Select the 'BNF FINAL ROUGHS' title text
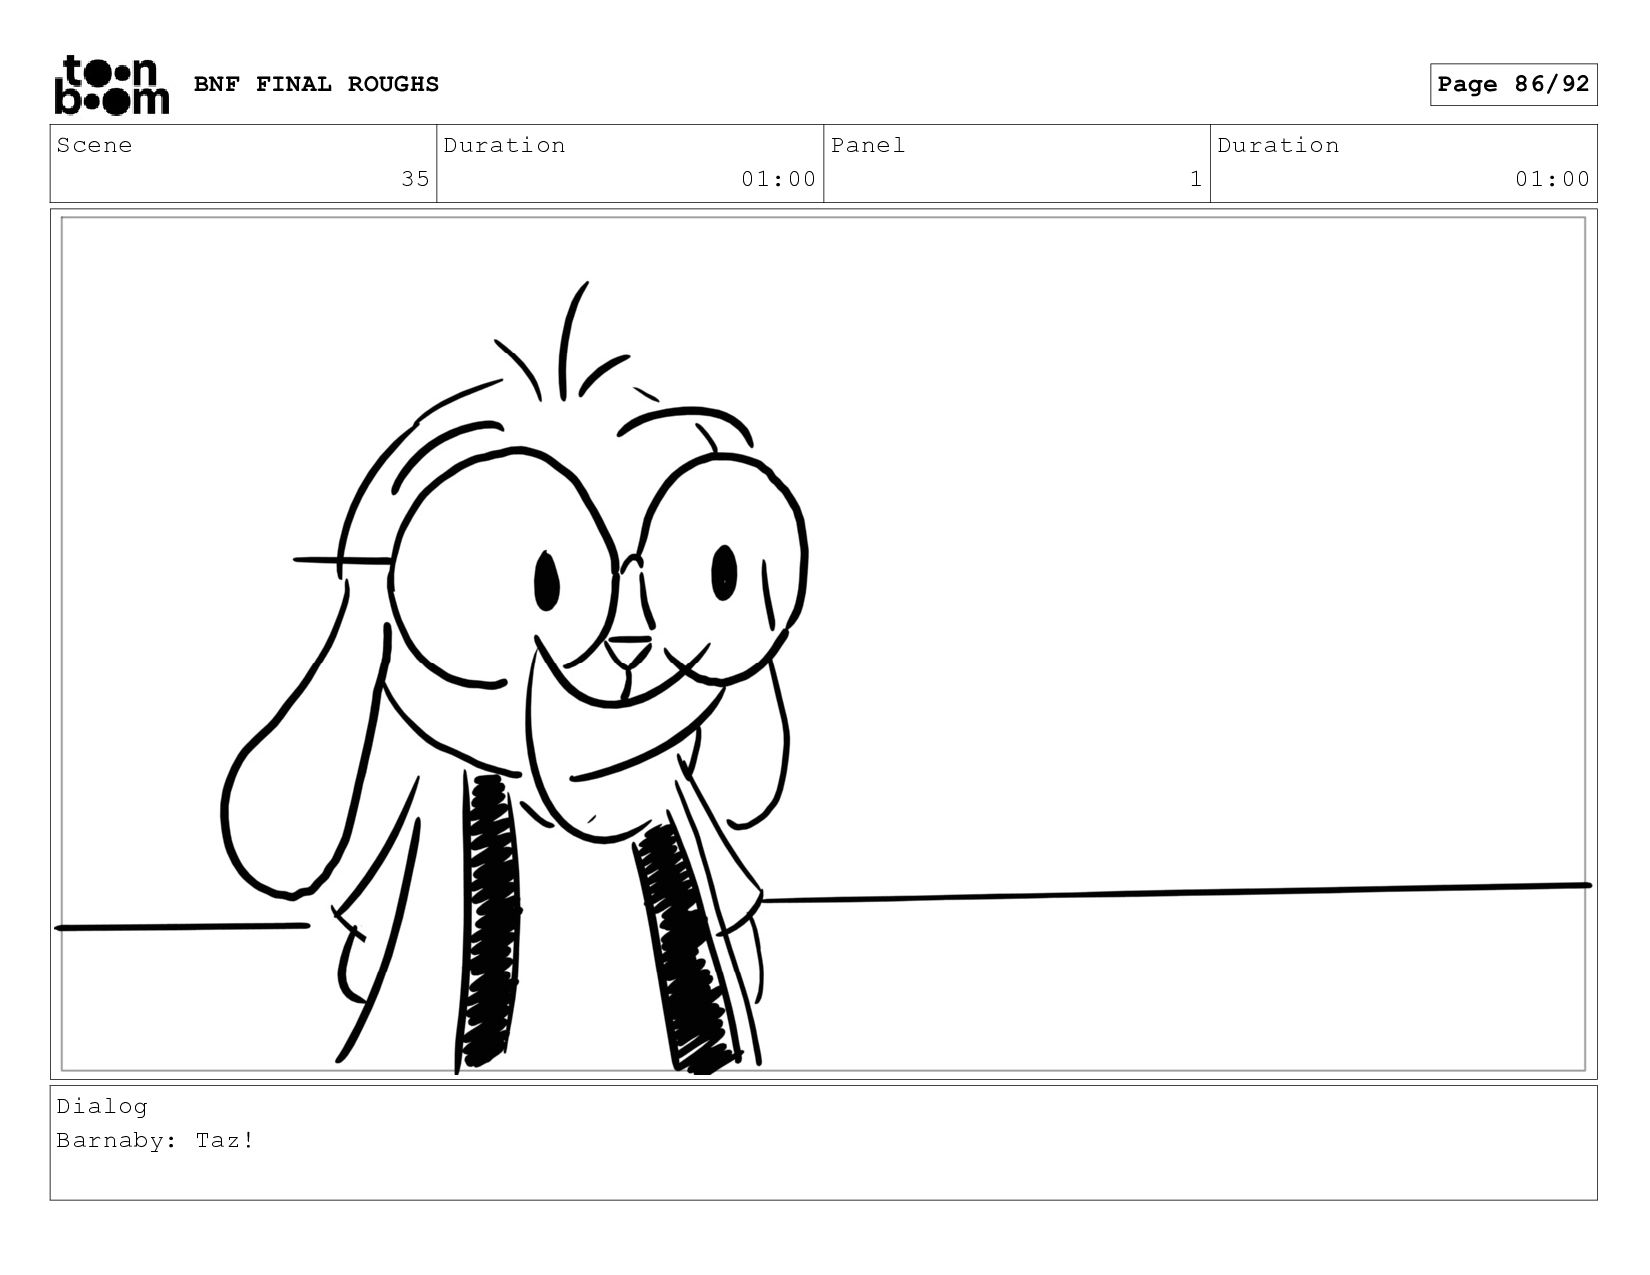1650x1275 pixels. coord(316,84)
